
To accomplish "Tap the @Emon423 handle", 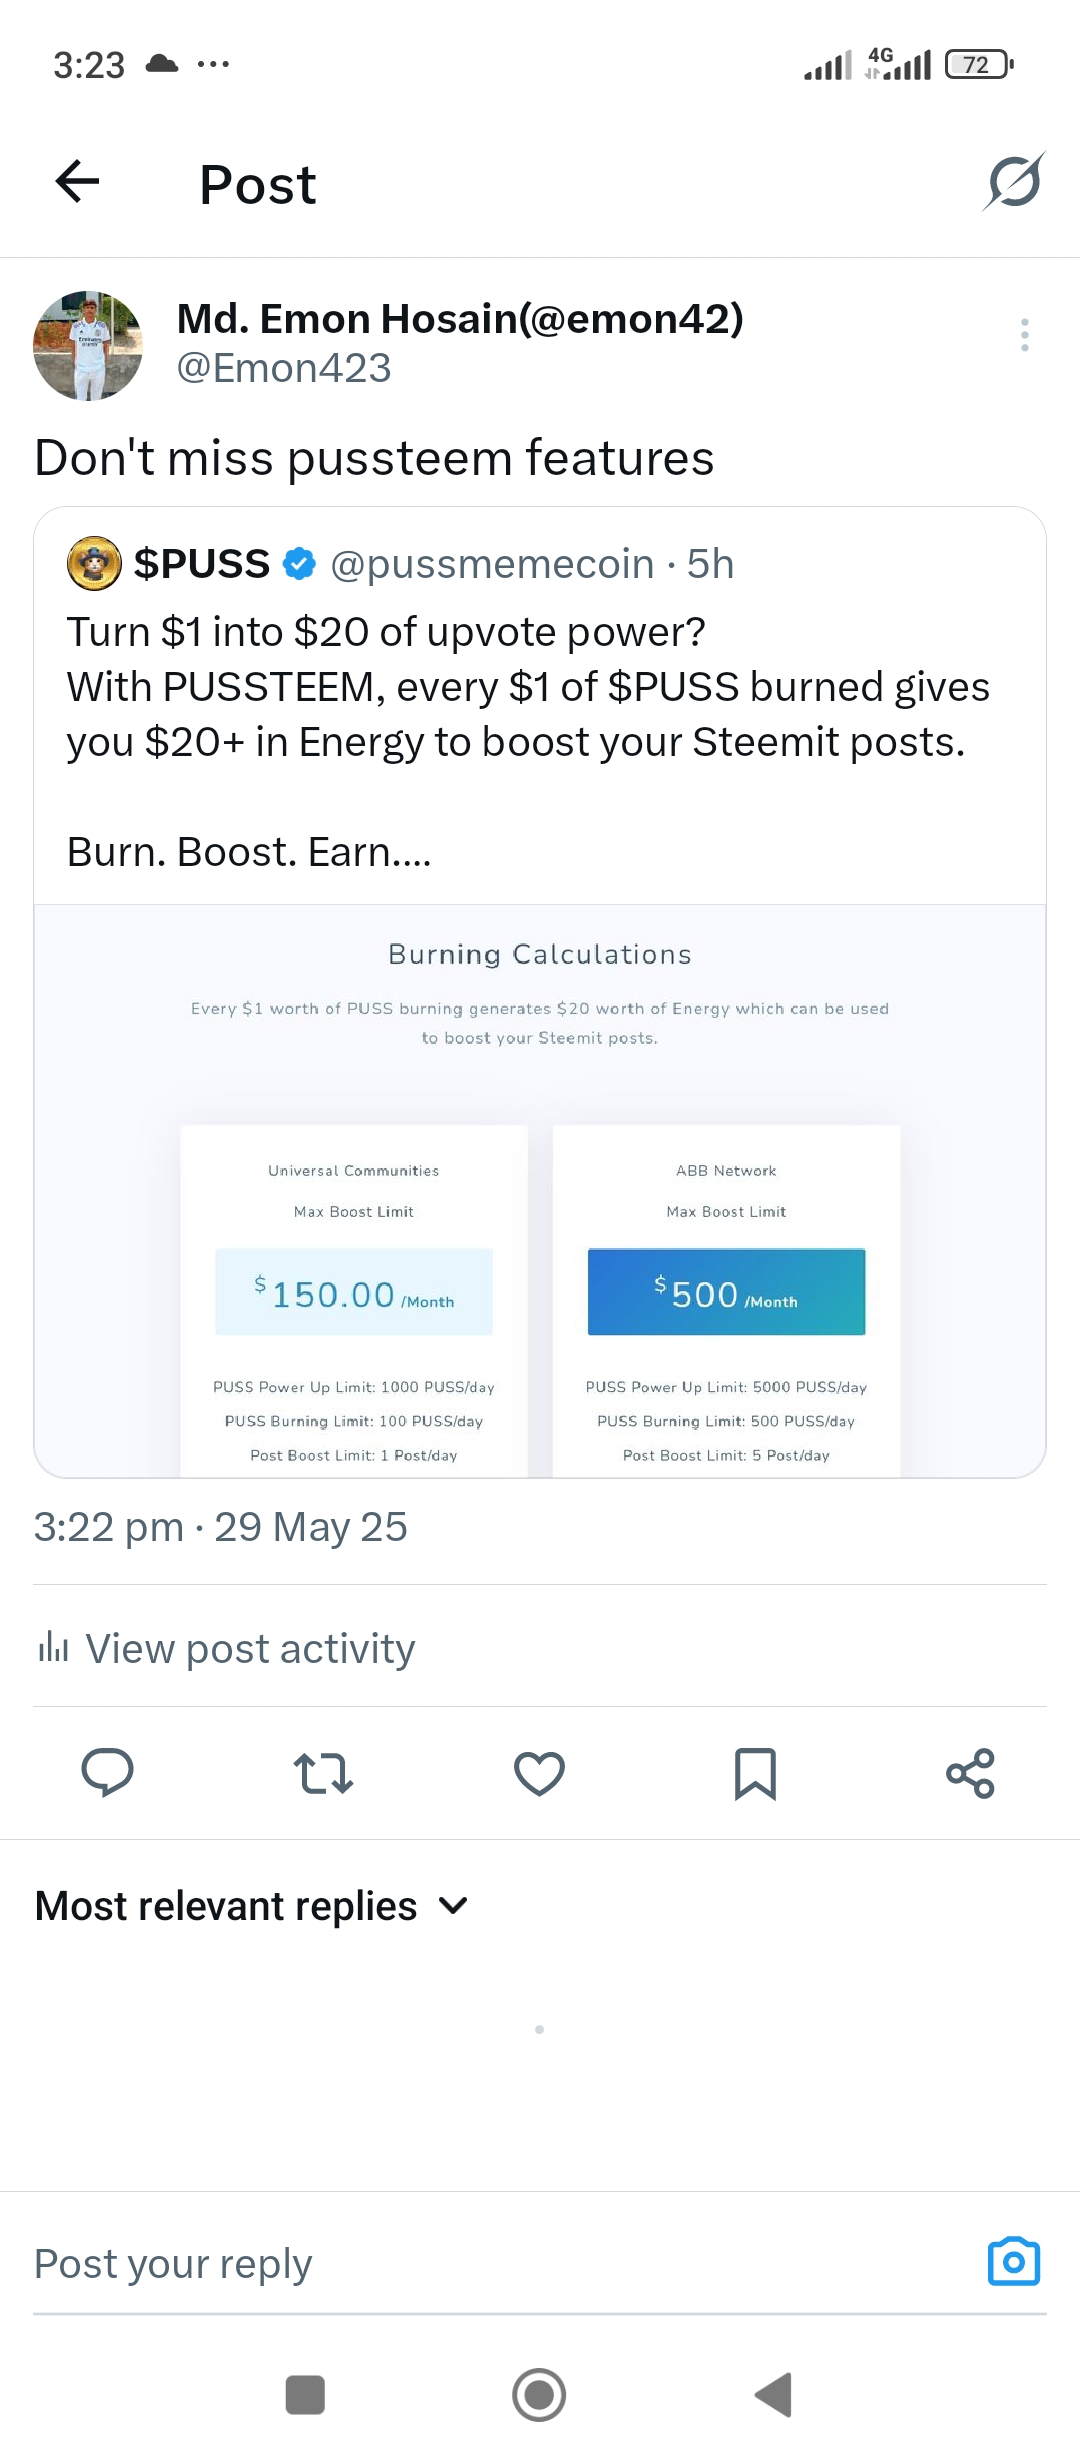I will 284,368.
